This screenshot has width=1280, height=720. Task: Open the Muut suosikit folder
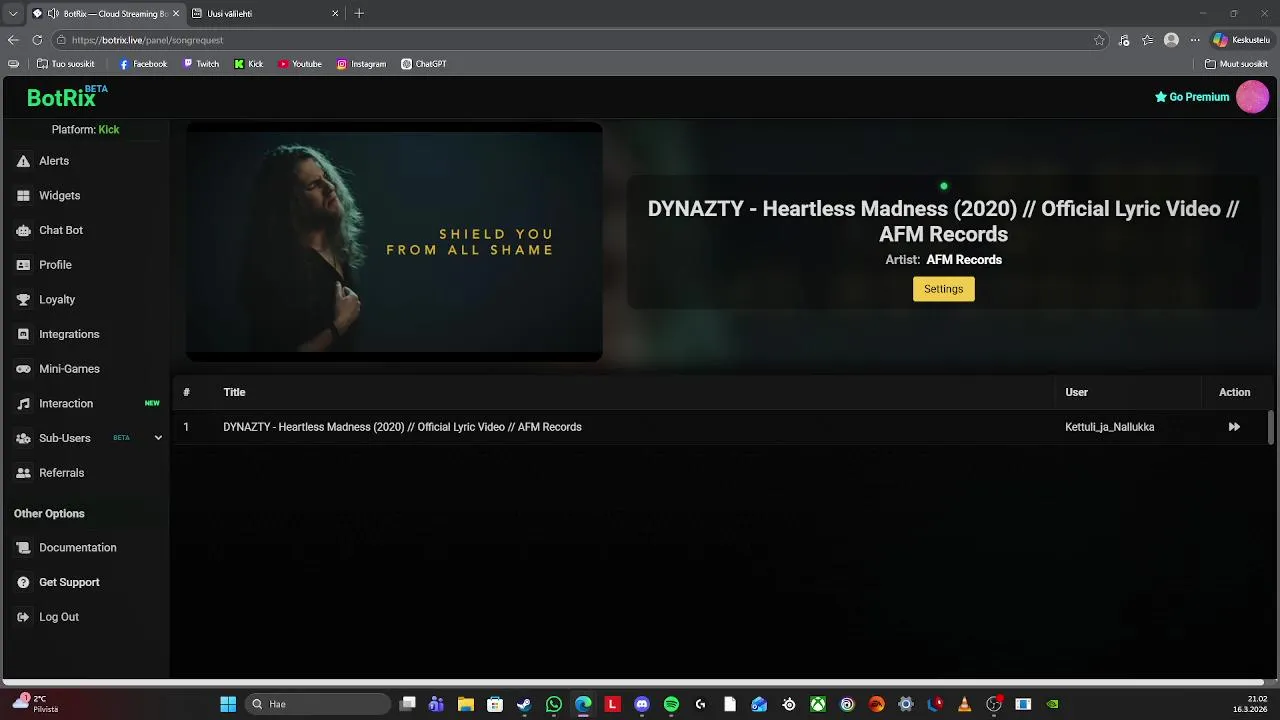coord(1237,64)
